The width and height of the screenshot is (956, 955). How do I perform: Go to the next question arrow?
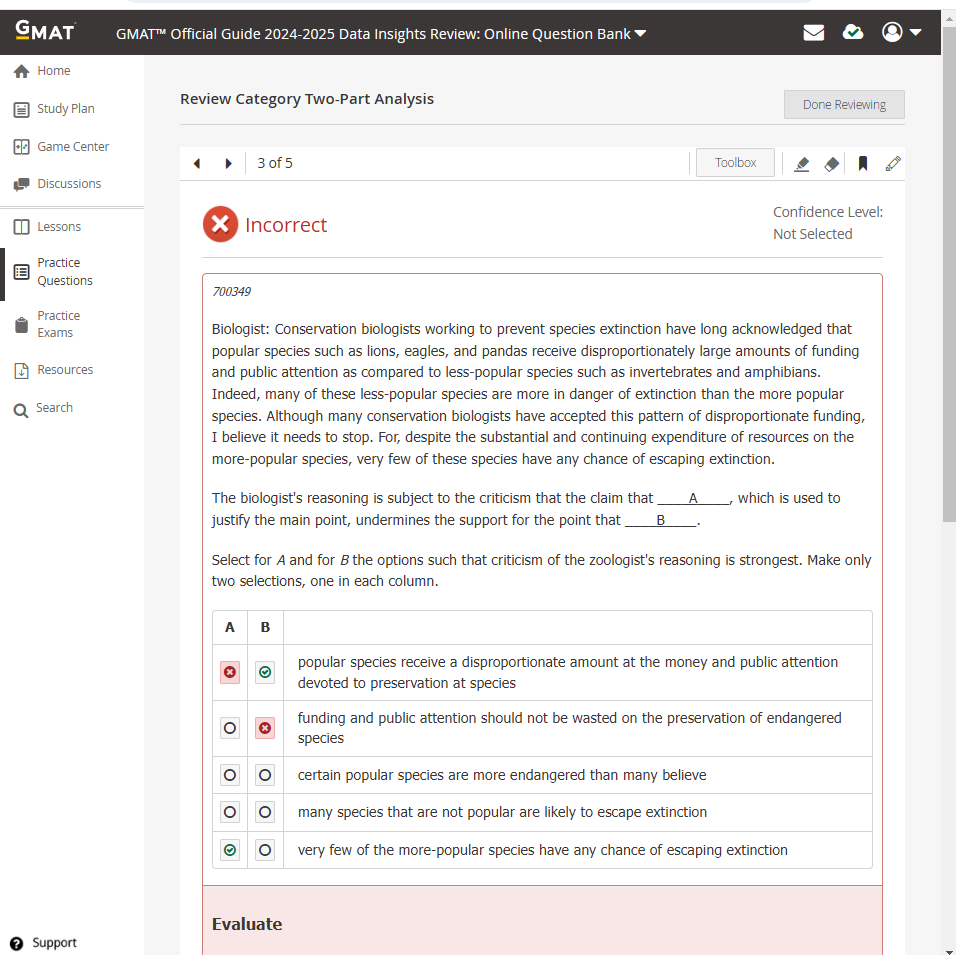[228, 164]
